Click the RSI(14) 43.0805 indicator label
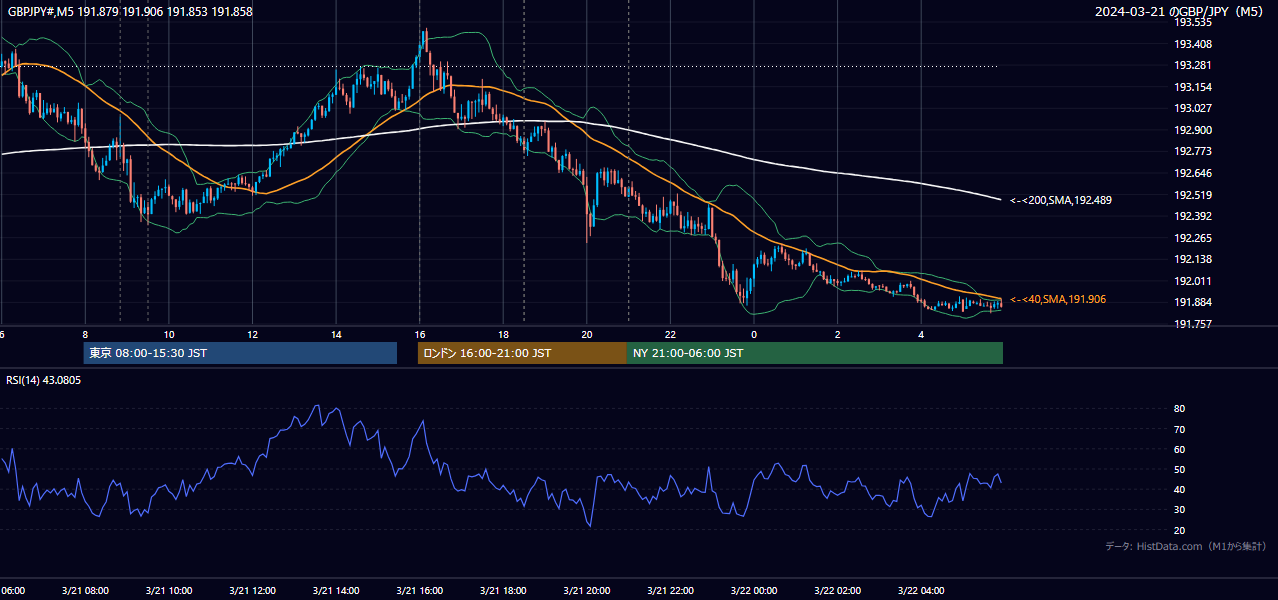 point(44,380)
